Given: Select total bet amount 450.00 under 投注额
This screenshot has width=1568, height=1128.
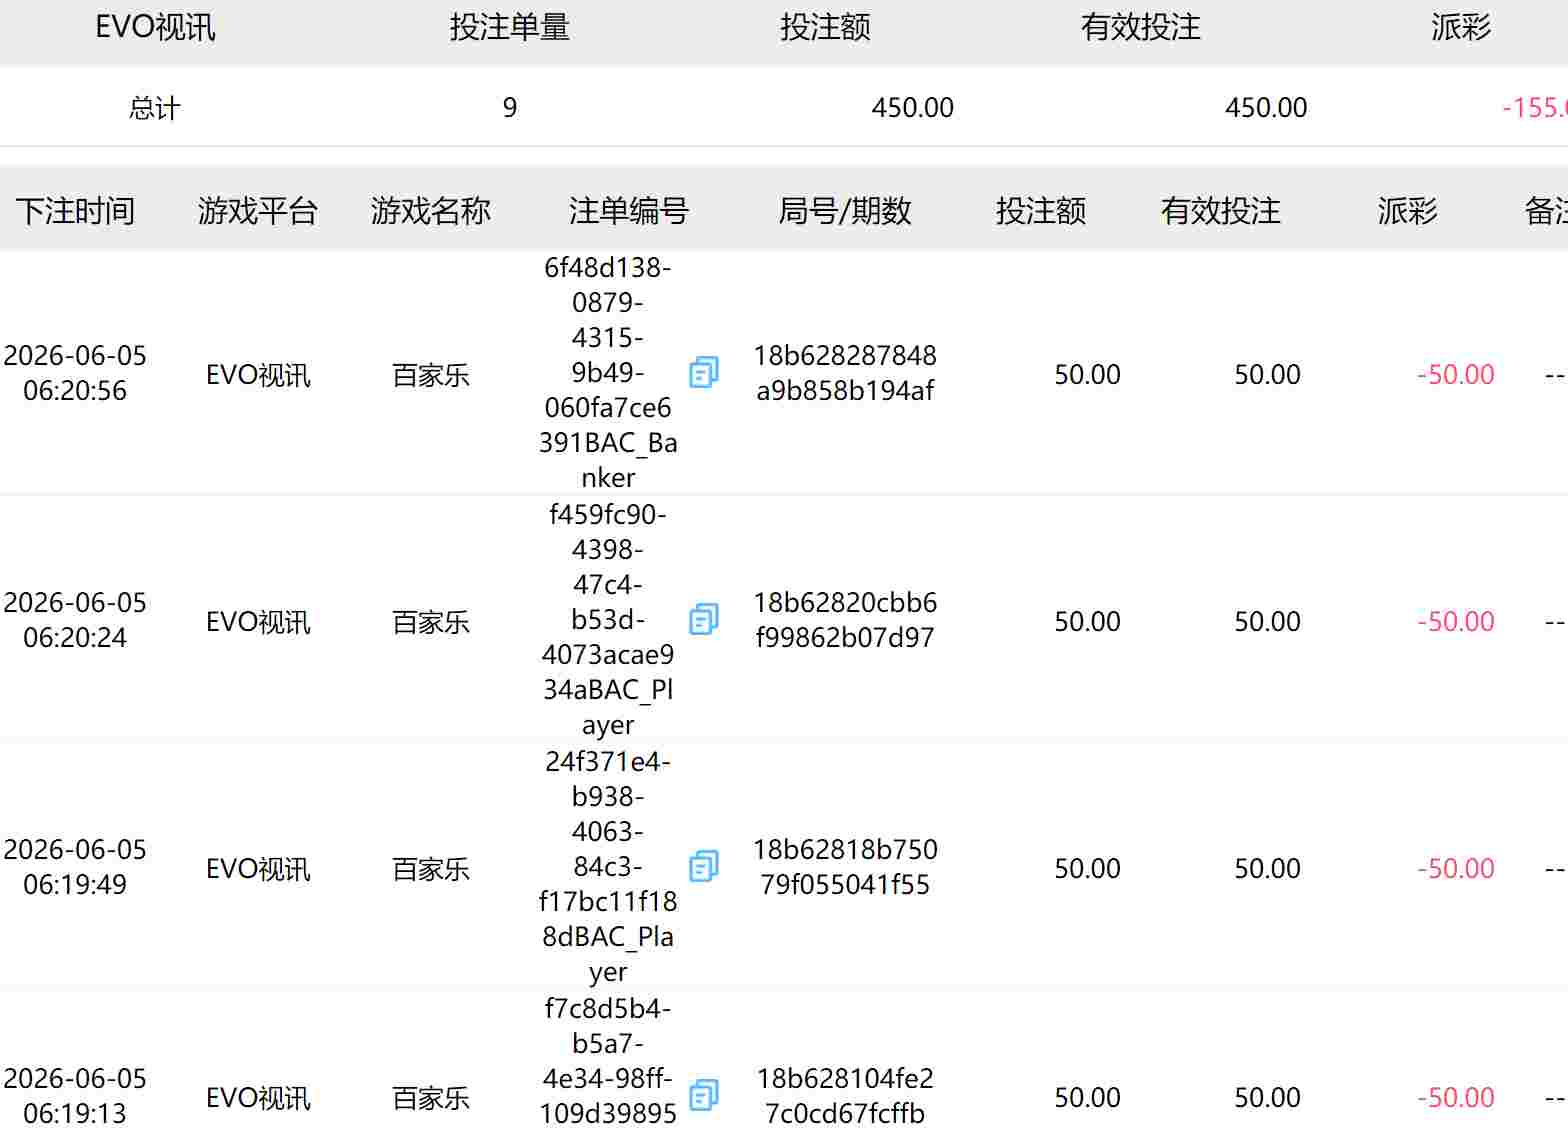Looking at the screenshot, I should click(x=913, y=108).
